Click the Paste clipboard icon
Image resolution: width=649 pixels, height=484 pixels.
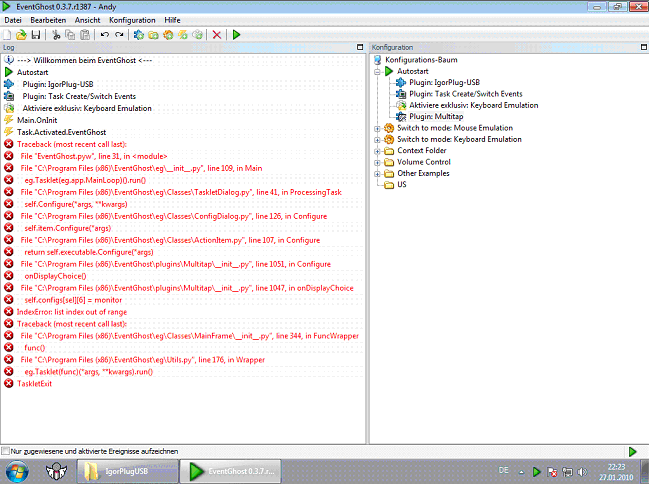[85, 35]
